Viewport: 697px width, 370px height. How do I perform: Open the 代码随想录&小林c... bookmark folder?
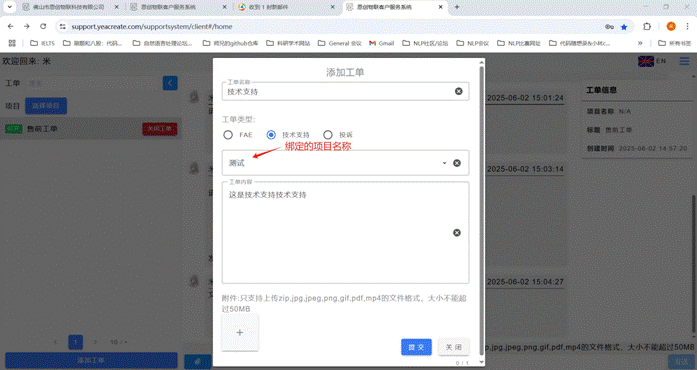(580, 43)
